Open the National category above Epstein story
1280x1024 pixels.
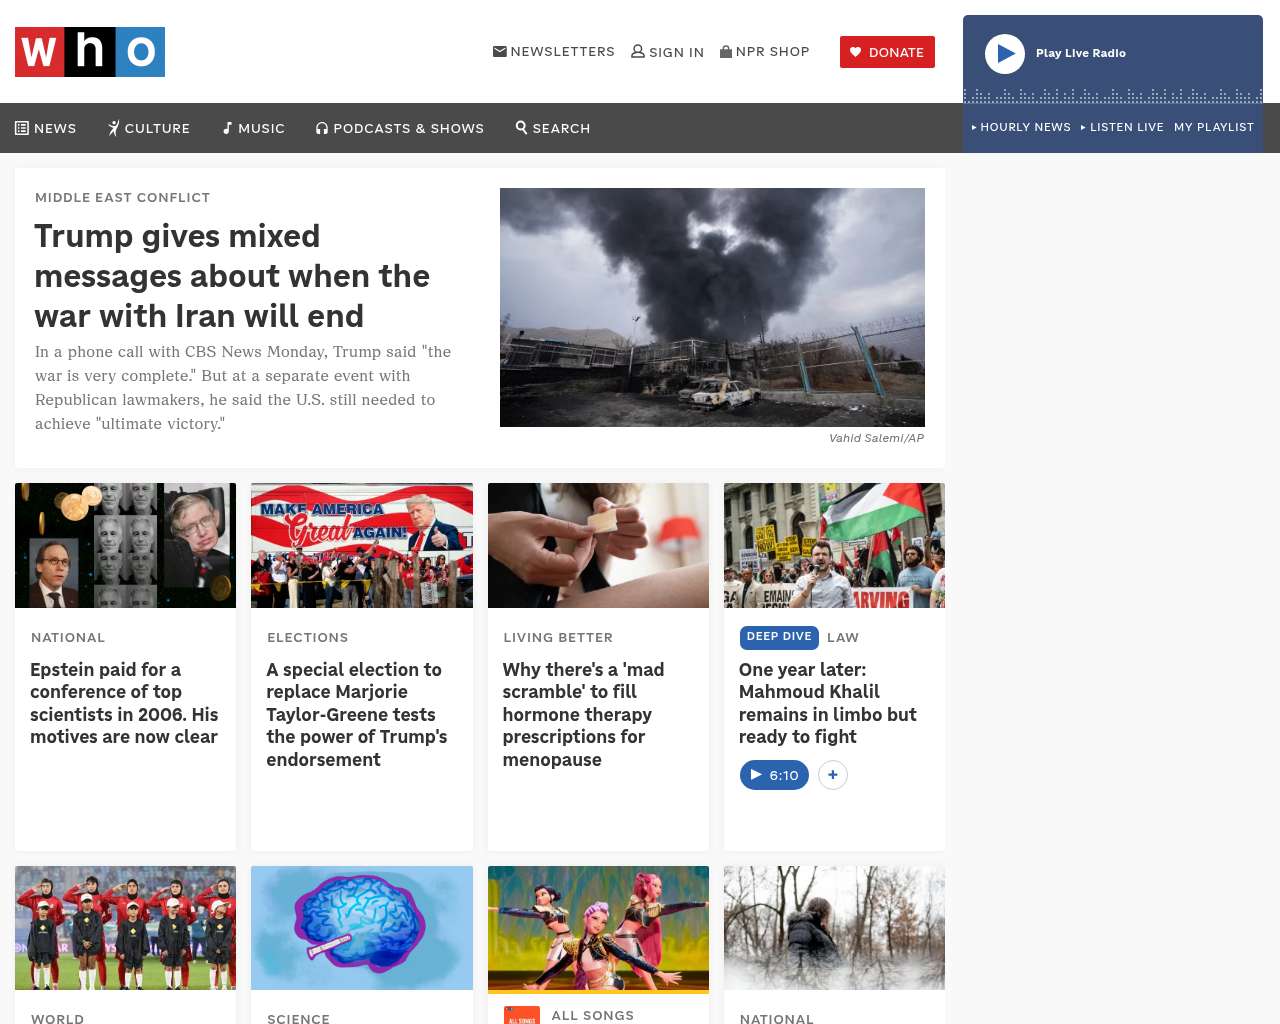coord(68,638)
